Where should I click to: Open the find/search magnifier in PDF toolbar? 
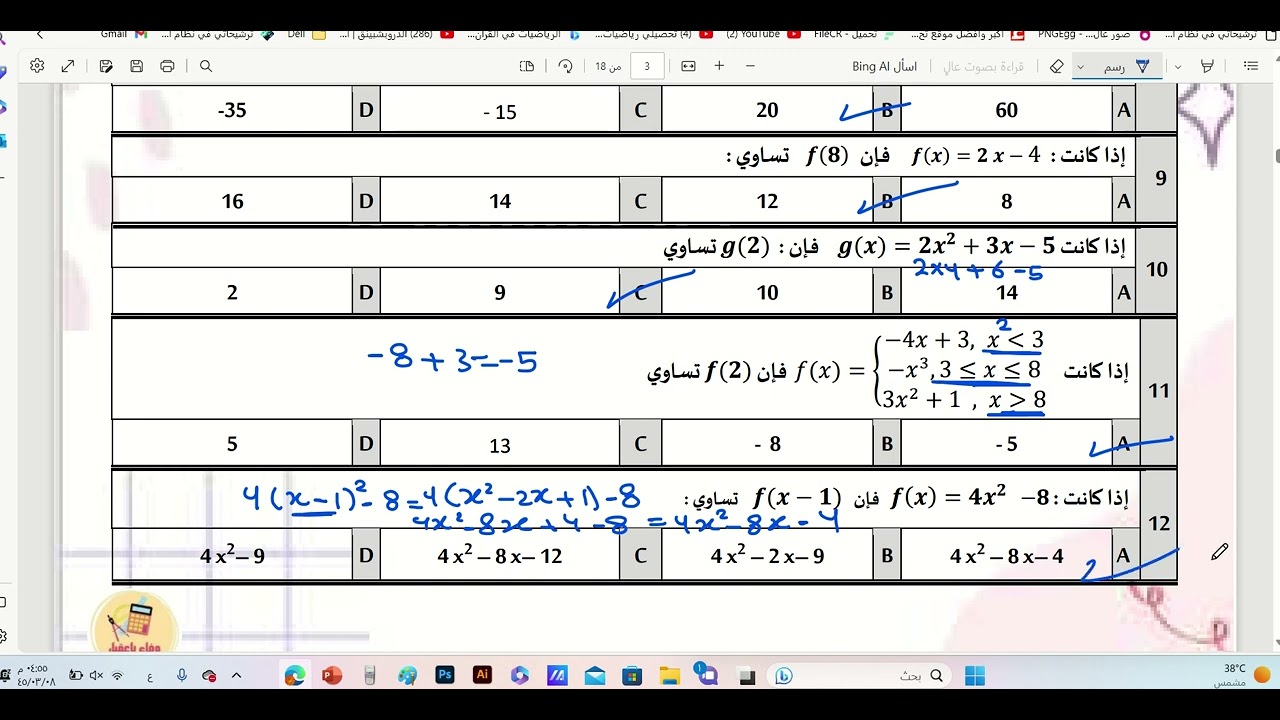coord(206,66)
